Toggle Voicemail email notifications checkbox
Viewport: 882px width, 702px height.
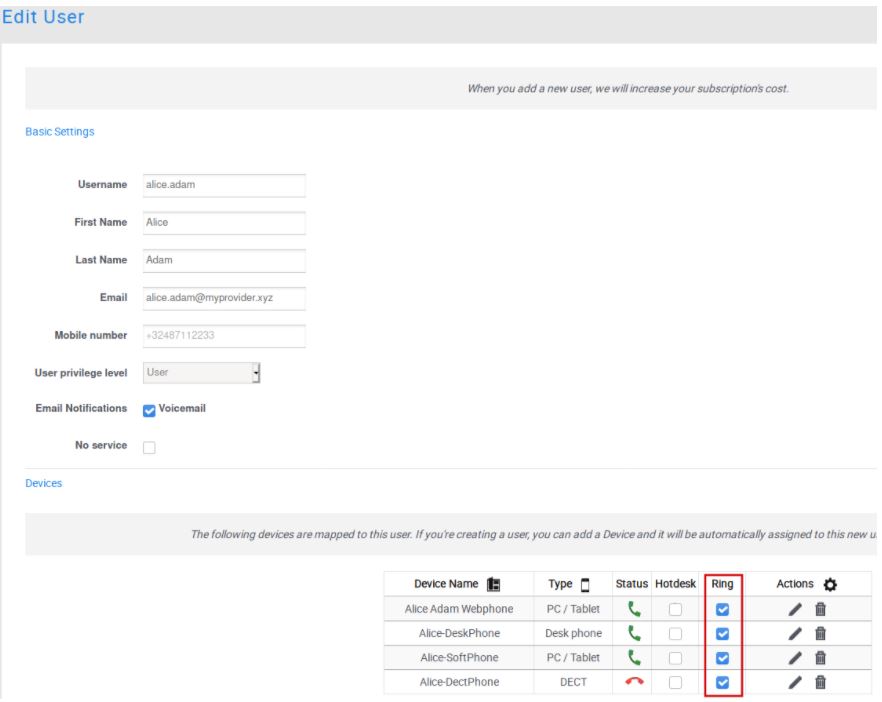pos(149,410)
